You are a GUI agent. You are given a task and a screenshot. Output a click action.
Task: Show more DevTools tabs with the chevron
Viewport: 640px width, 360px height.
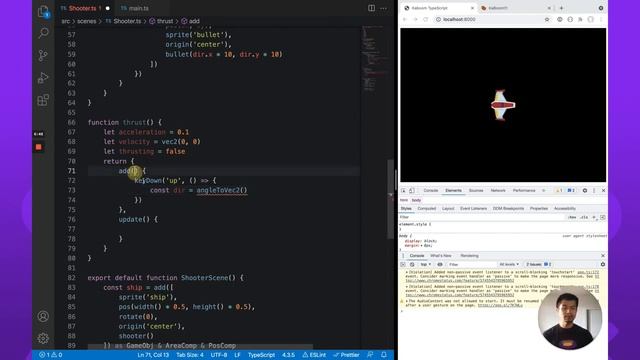tap(544, 191)
